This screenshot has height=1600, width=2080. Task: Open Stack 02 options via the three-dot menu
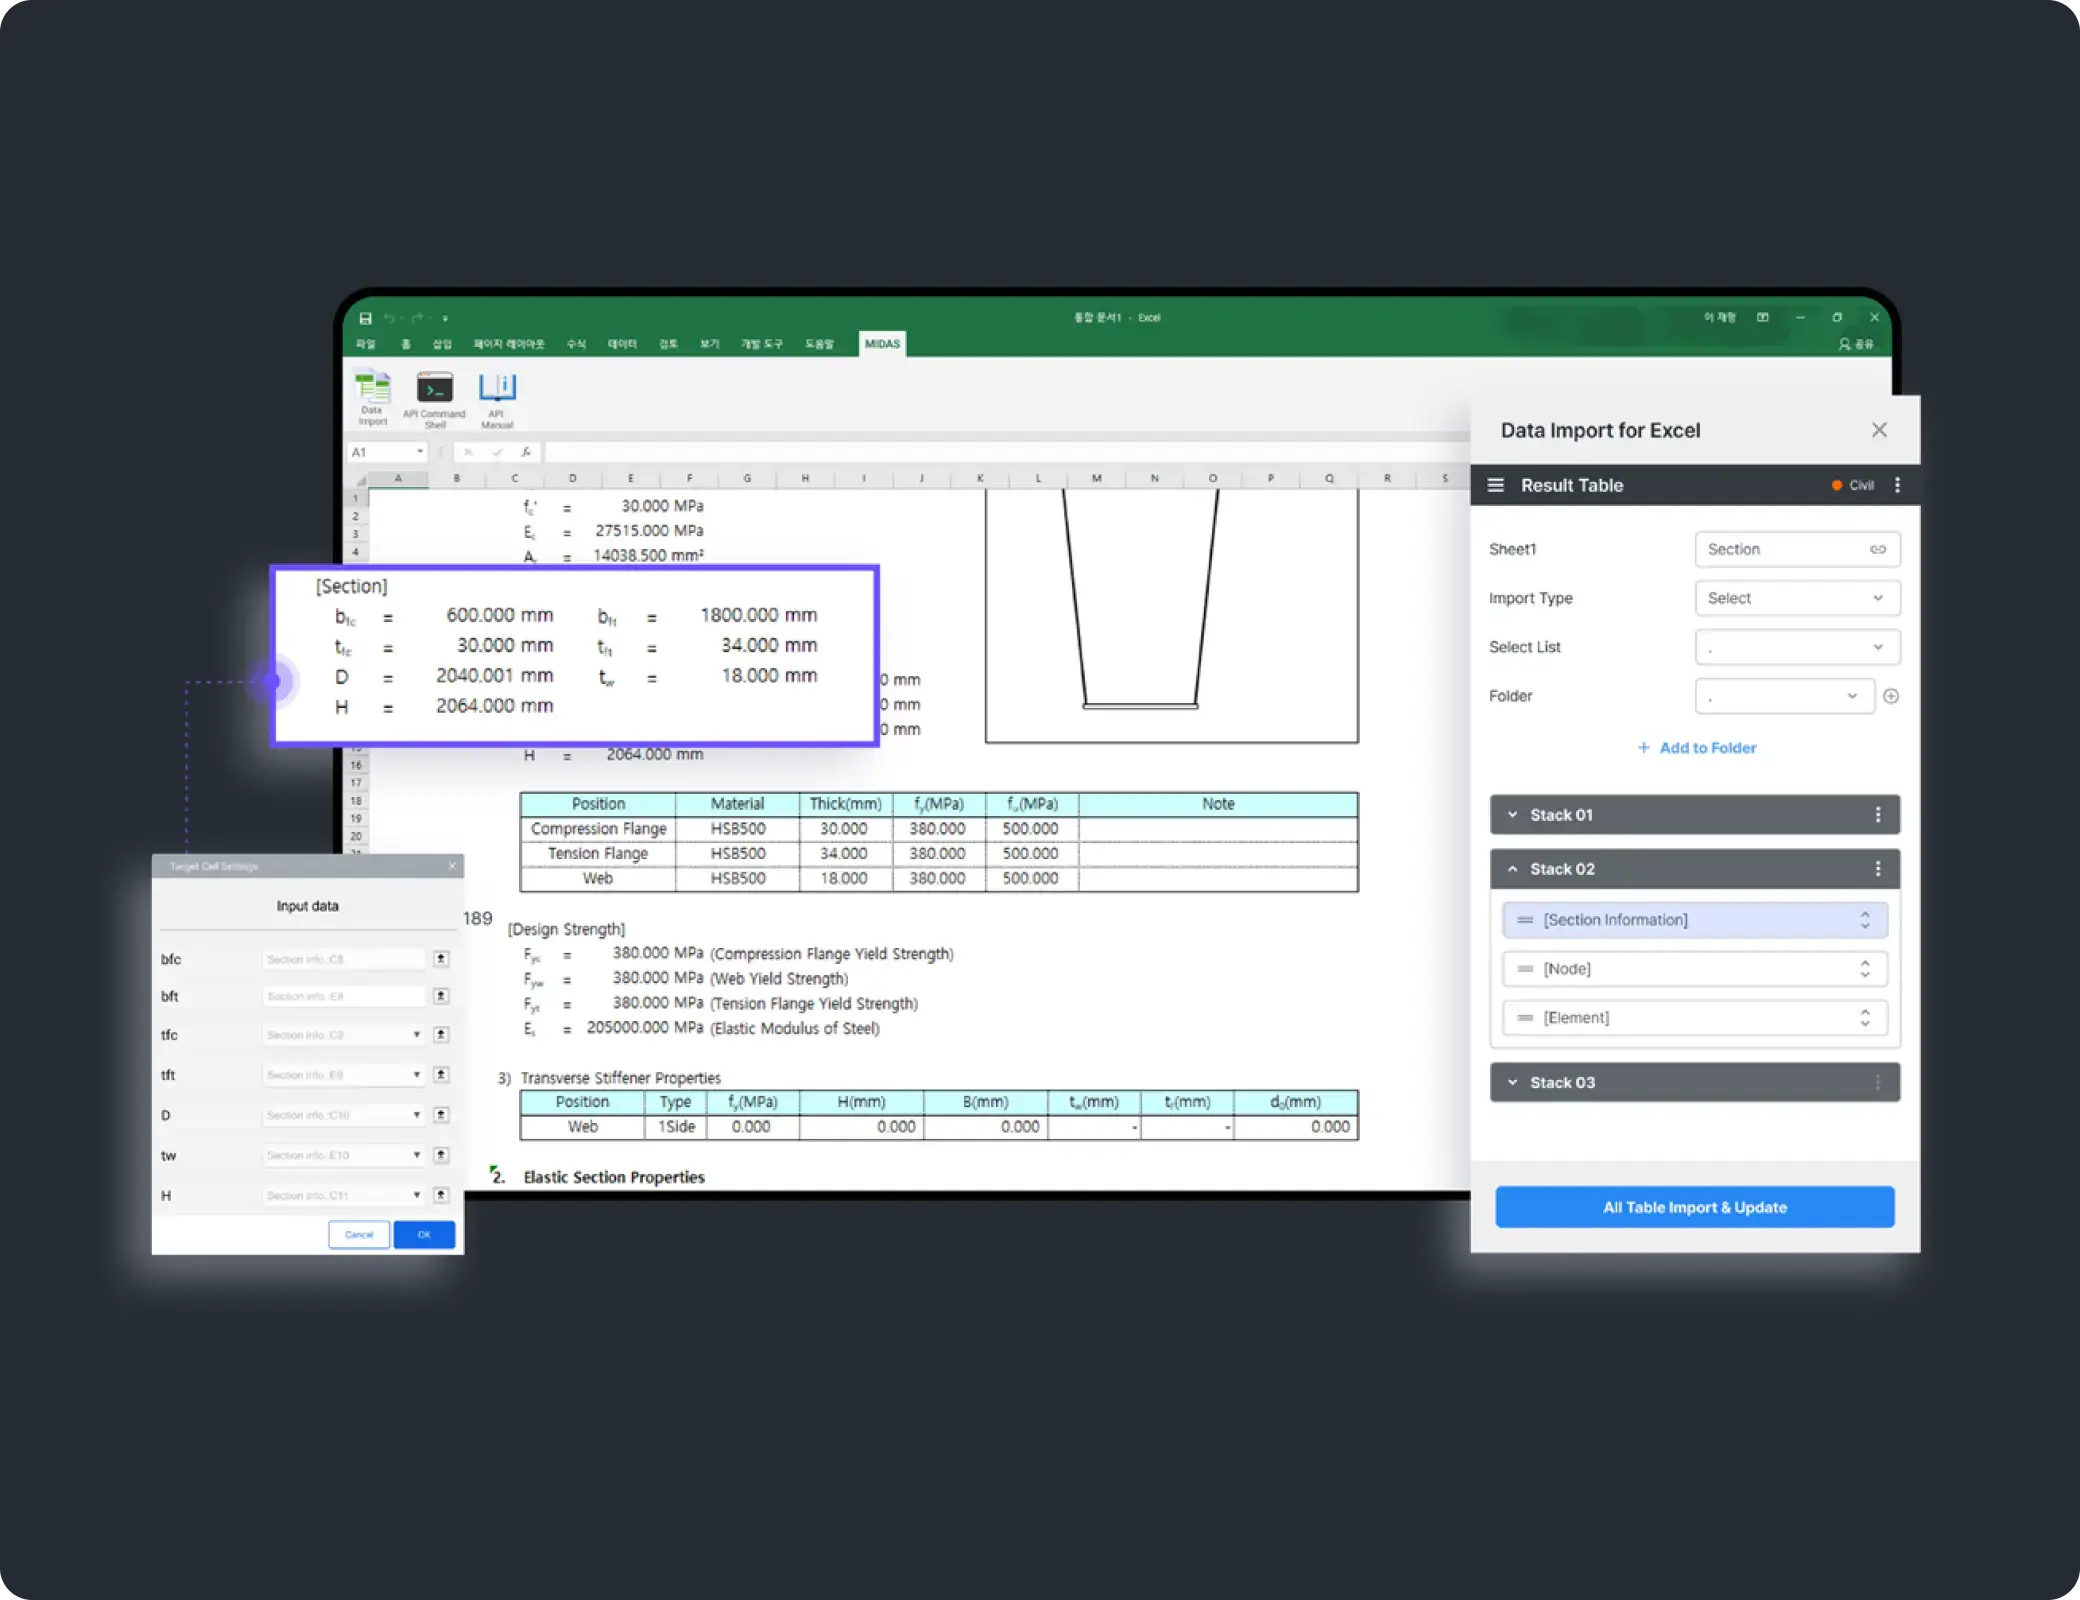click(x=1878, y=869)
